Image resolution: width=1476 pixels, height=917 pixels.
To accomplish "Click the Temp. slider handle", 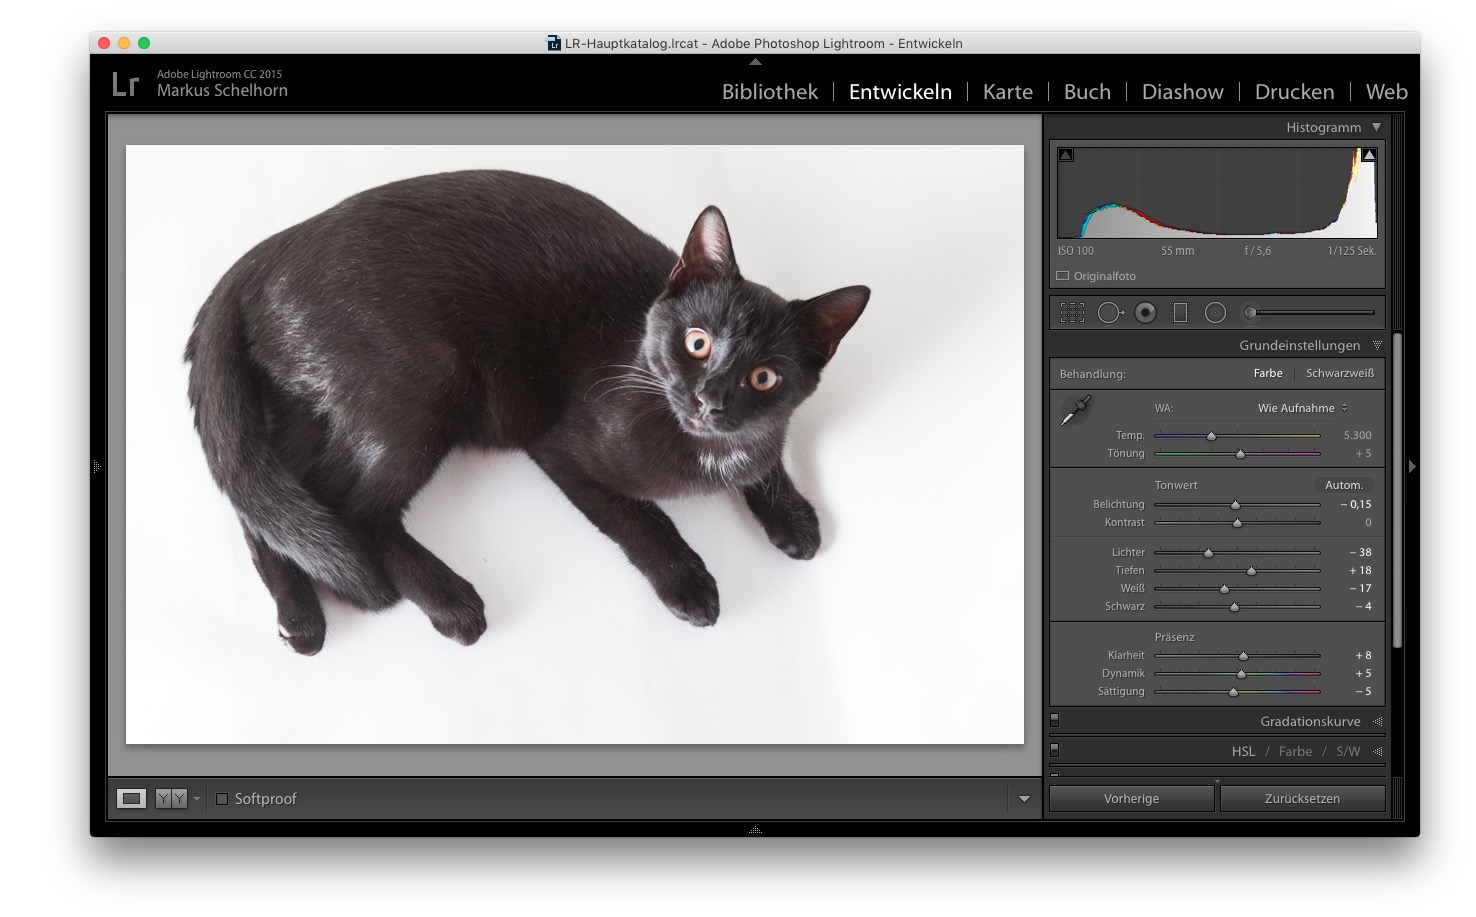I will (x=1211, y=436).
